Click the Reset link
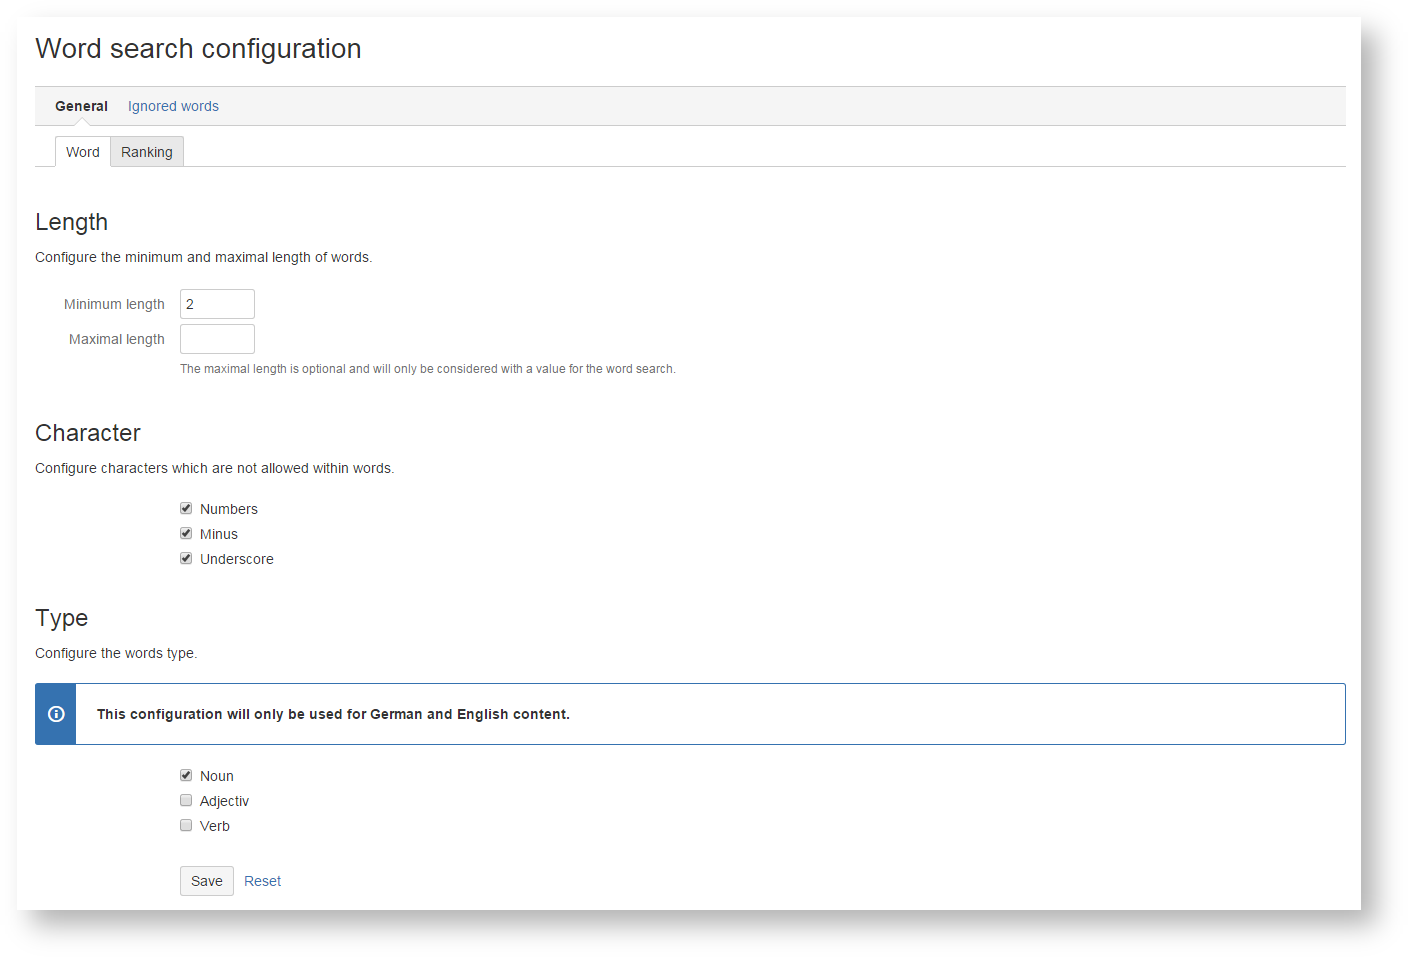Screen dimensions: 1409x958 click(x=262, y=881)
